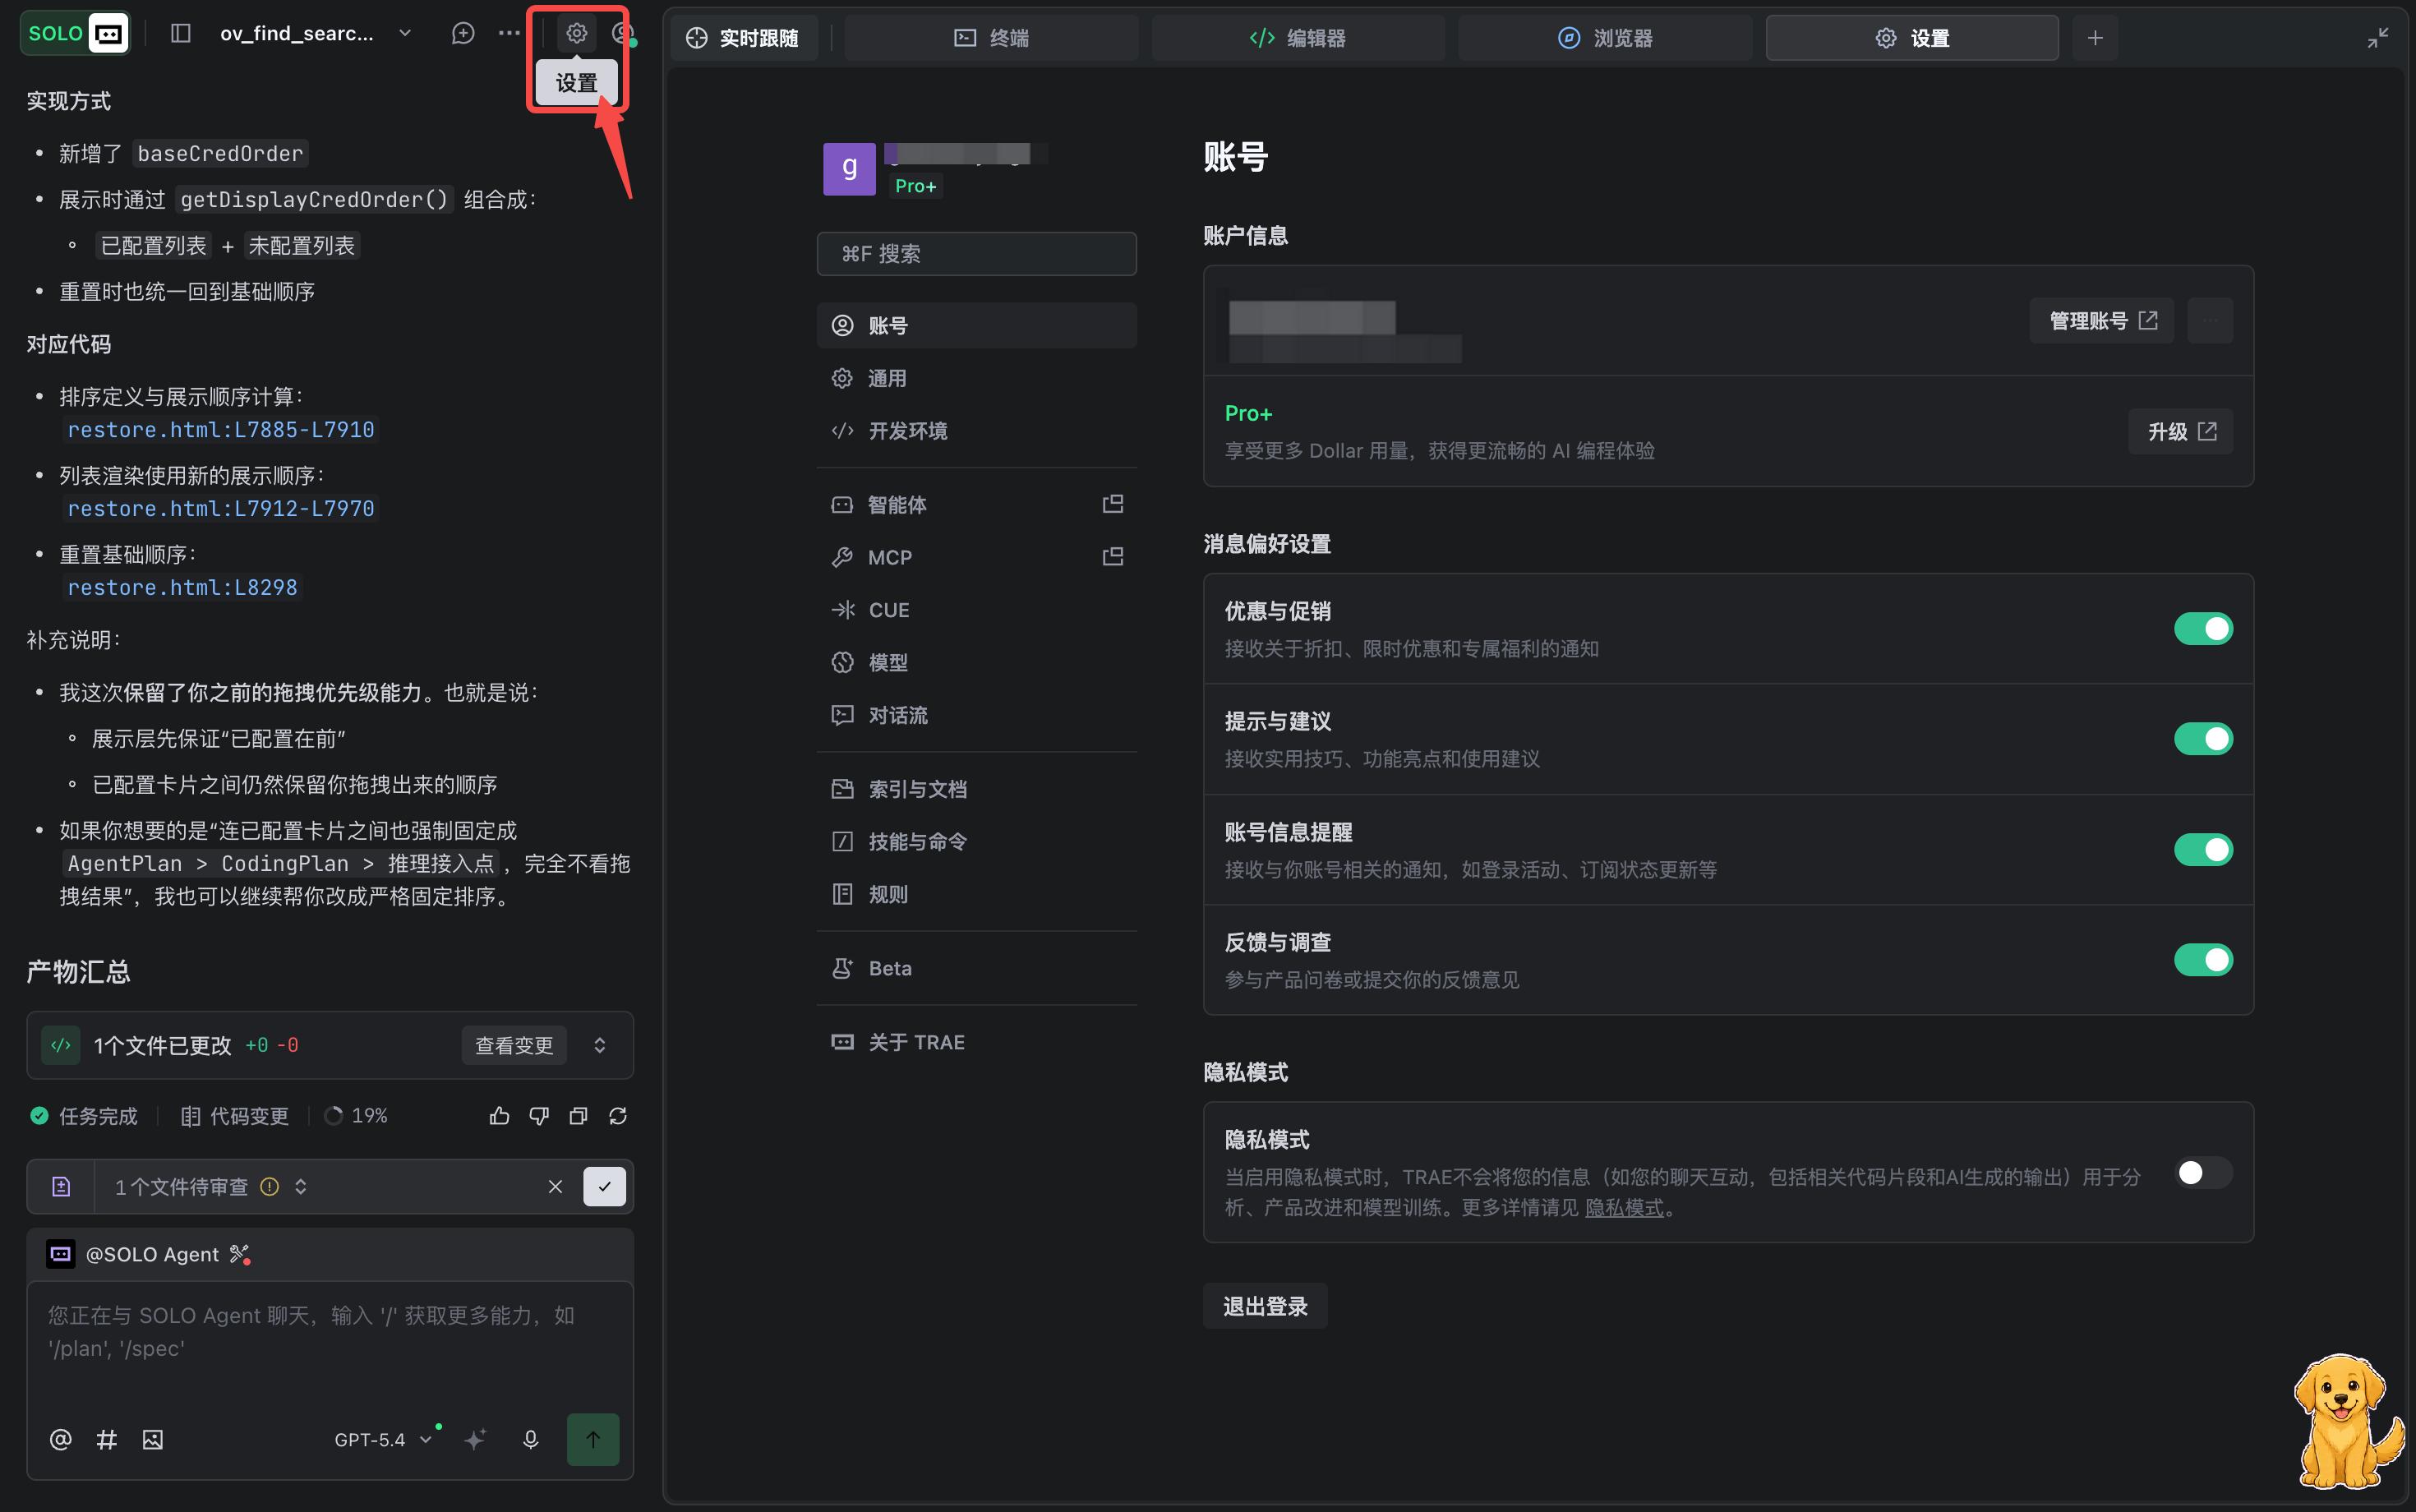Add a new panel tab with plus
Viewport: 2416px width, 1512px height.
coord(2095,38)
